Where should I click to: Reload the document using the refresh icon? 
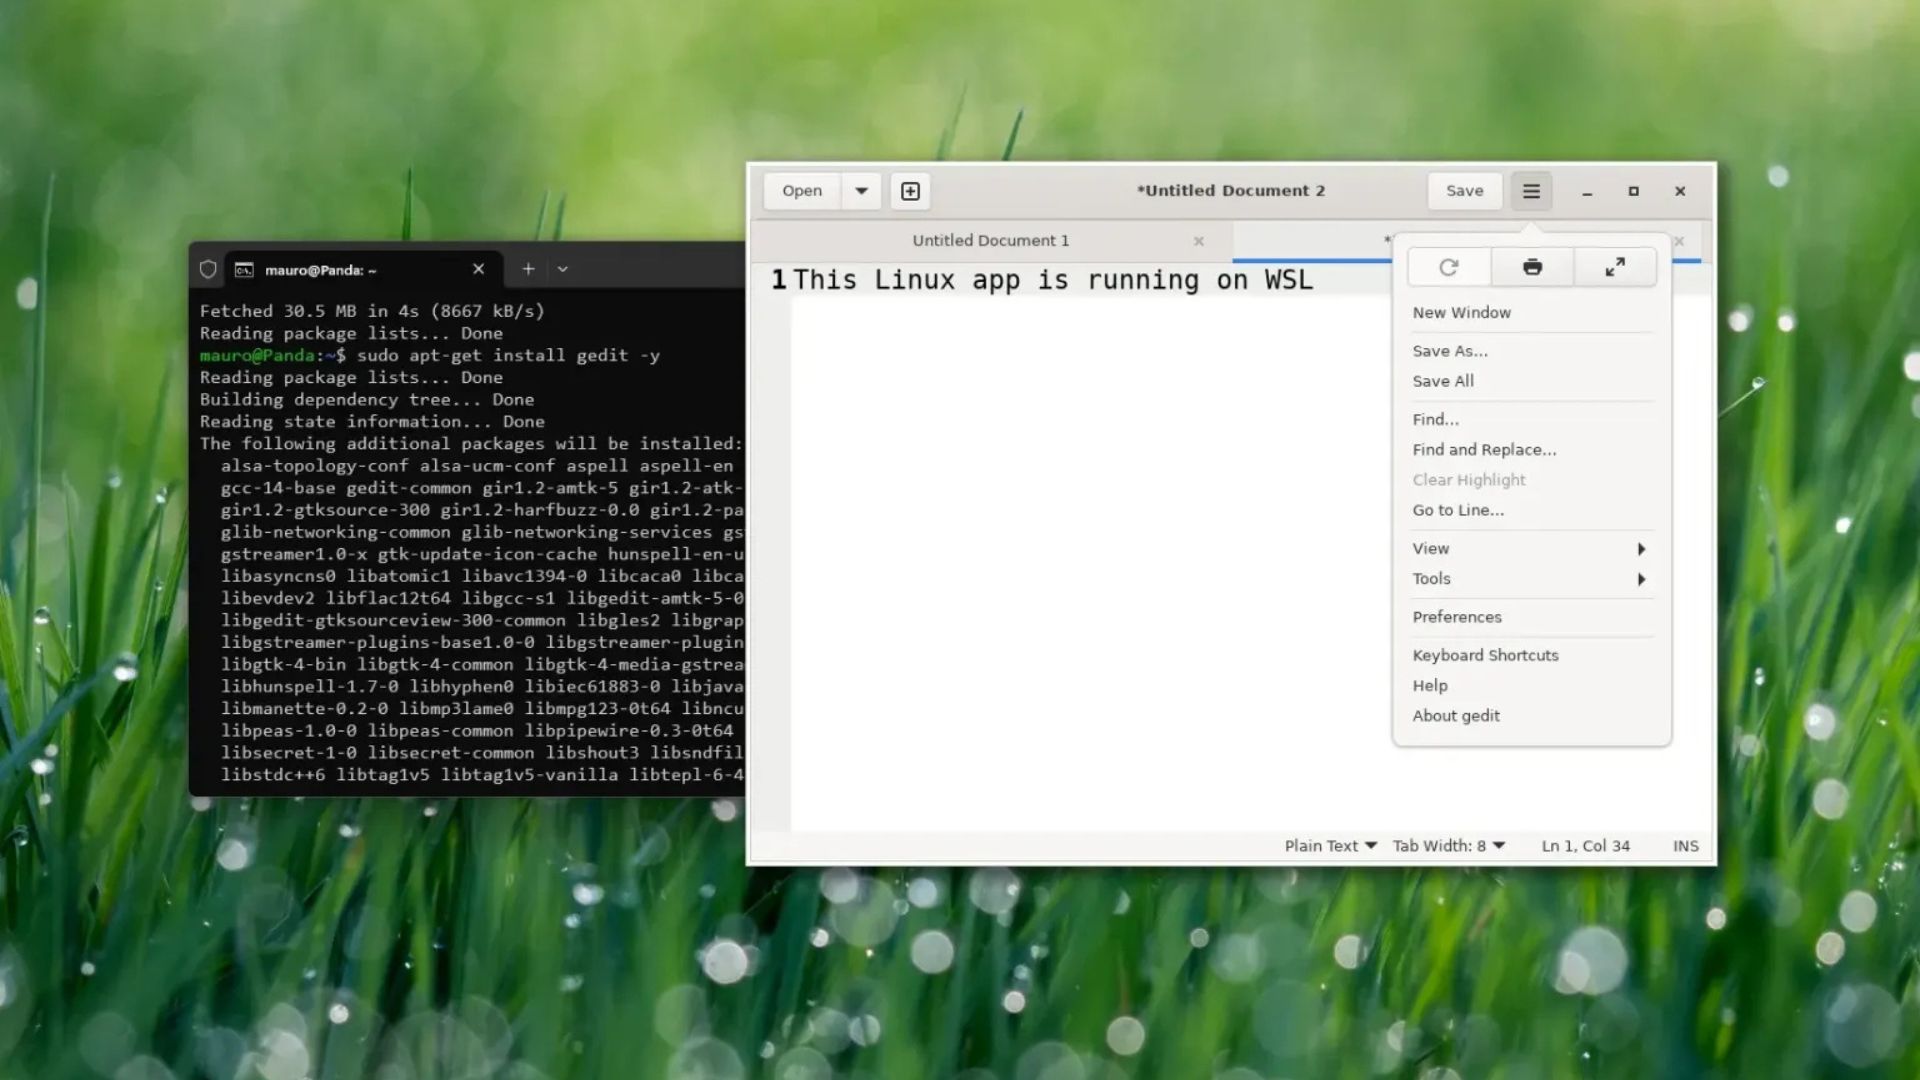[1448, 267]
